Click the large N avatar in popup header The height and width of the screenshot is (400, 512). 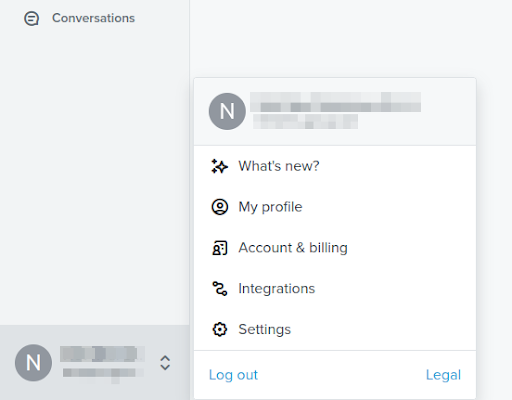click(x=227, y=111)
